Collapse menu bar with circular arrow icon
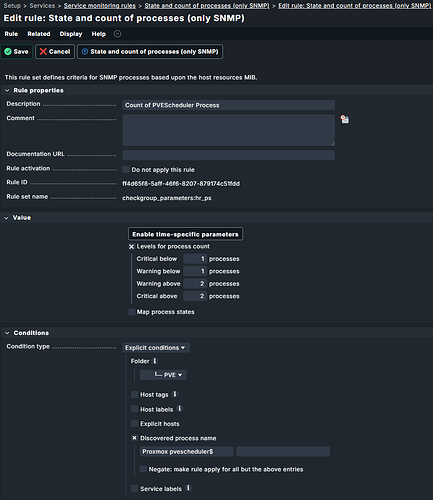The width and height of the screenshot is (433, 500). (x=117, y=34)
